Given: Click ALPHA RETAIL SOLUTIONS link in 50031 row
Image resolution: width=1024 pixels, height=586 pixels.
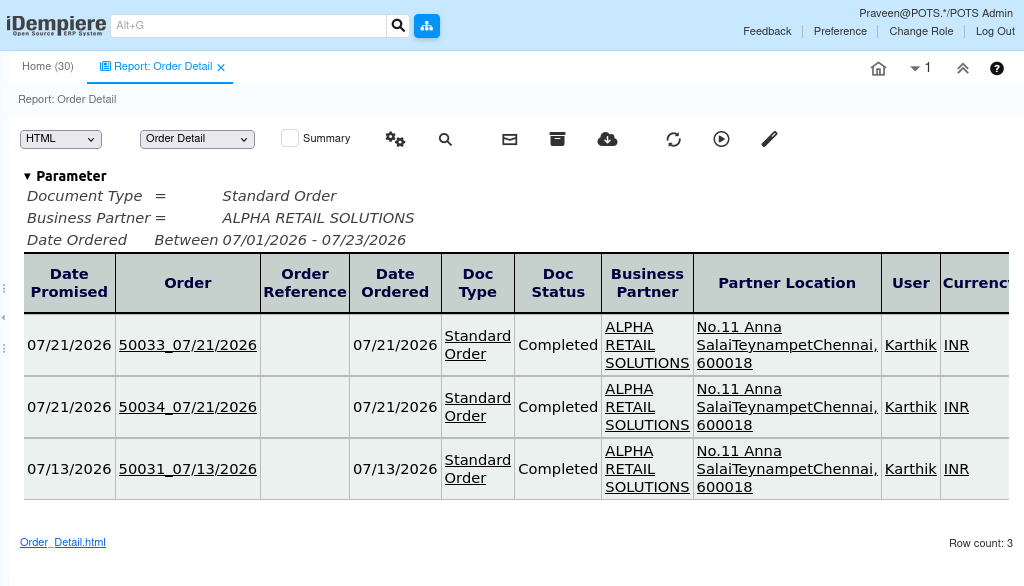Looking at the screenshot, I should (647, 469).
